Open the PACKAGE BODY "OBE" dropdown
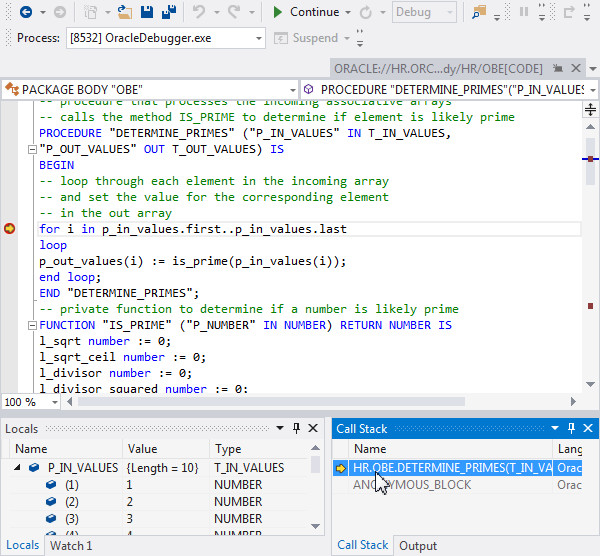The height and width of the screenshot is (556, 600). [293, 89]
